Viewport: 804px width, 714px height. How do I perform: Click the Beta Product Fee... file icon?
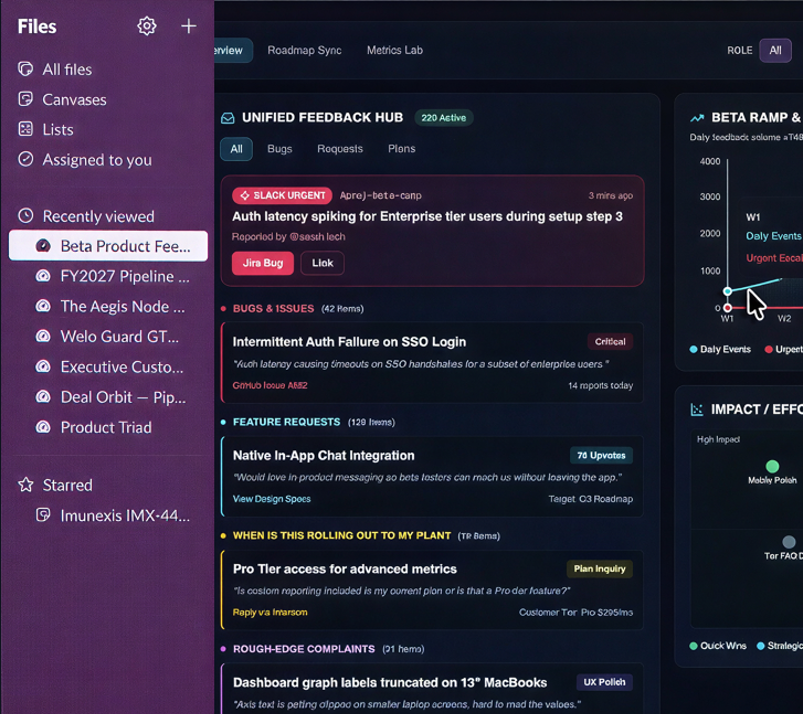pyautogui.click(x=43, y=246)
